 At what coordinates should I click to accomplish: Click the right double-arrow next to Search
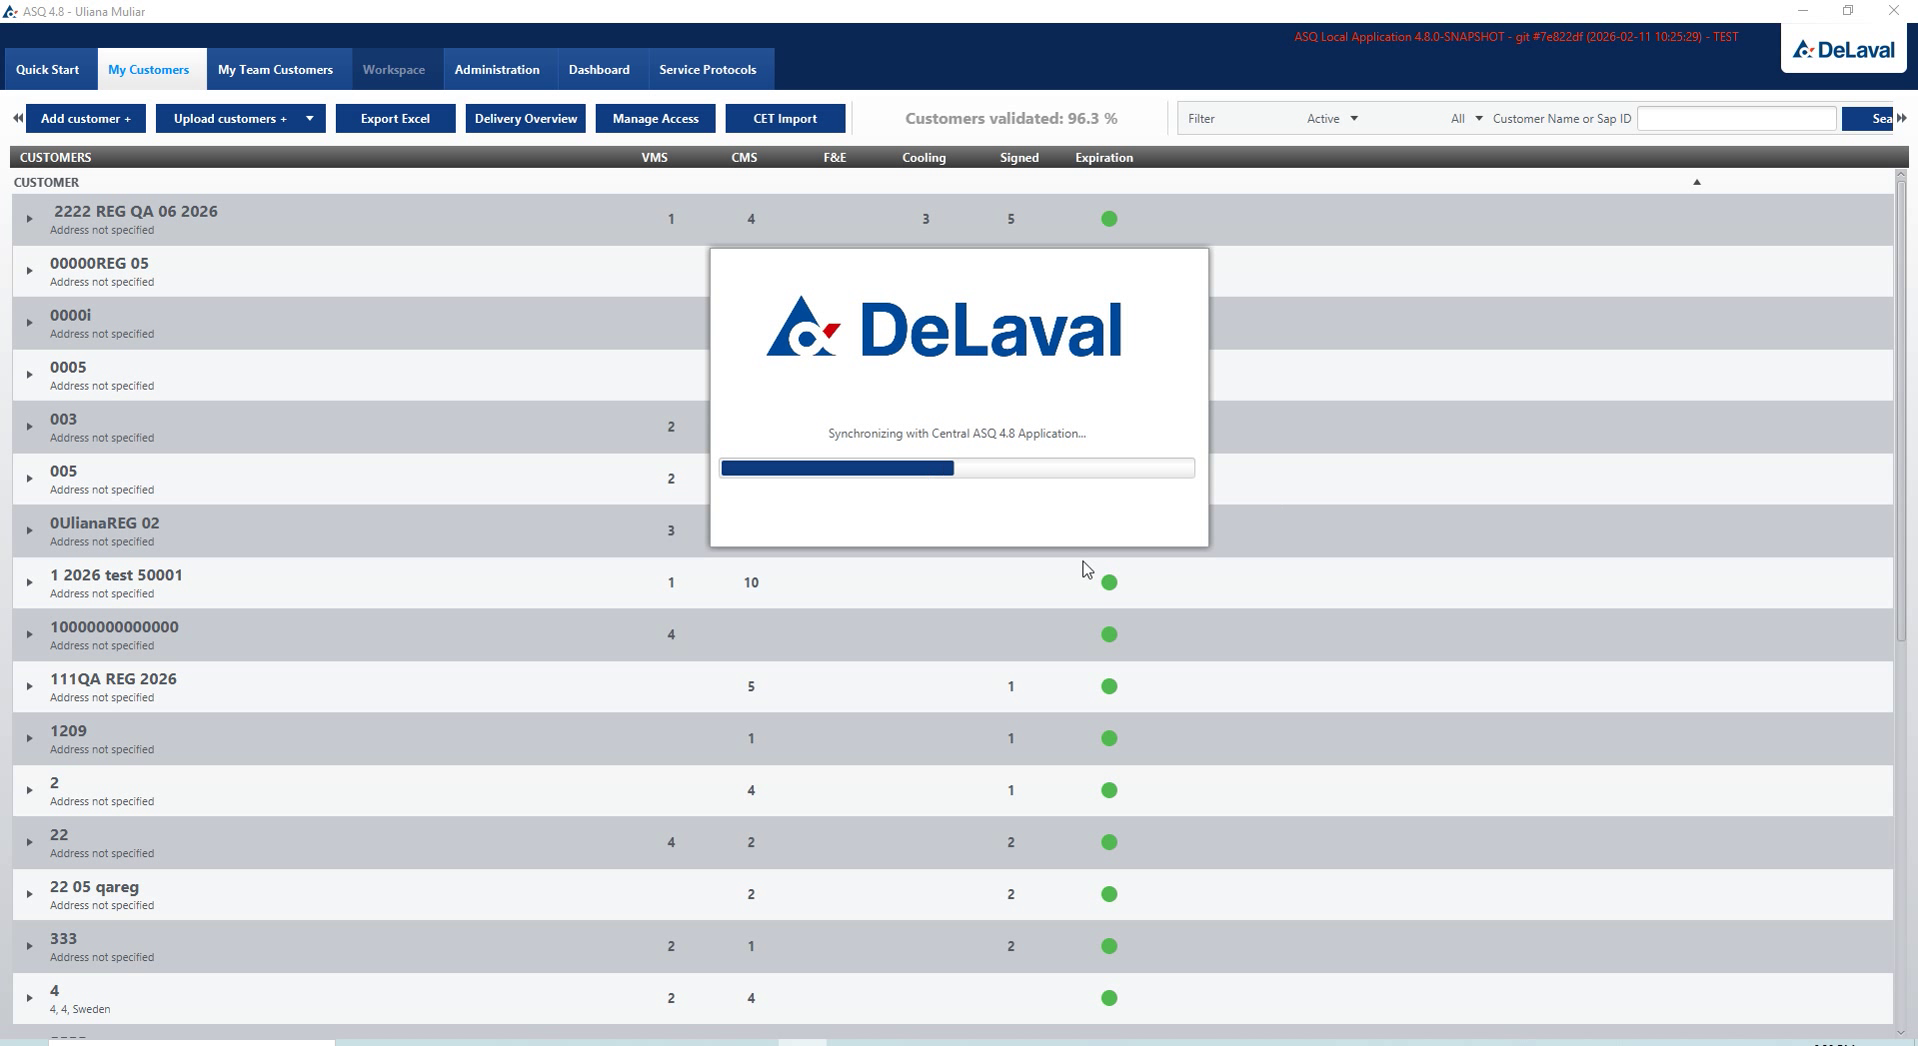tap(1902, 118)
